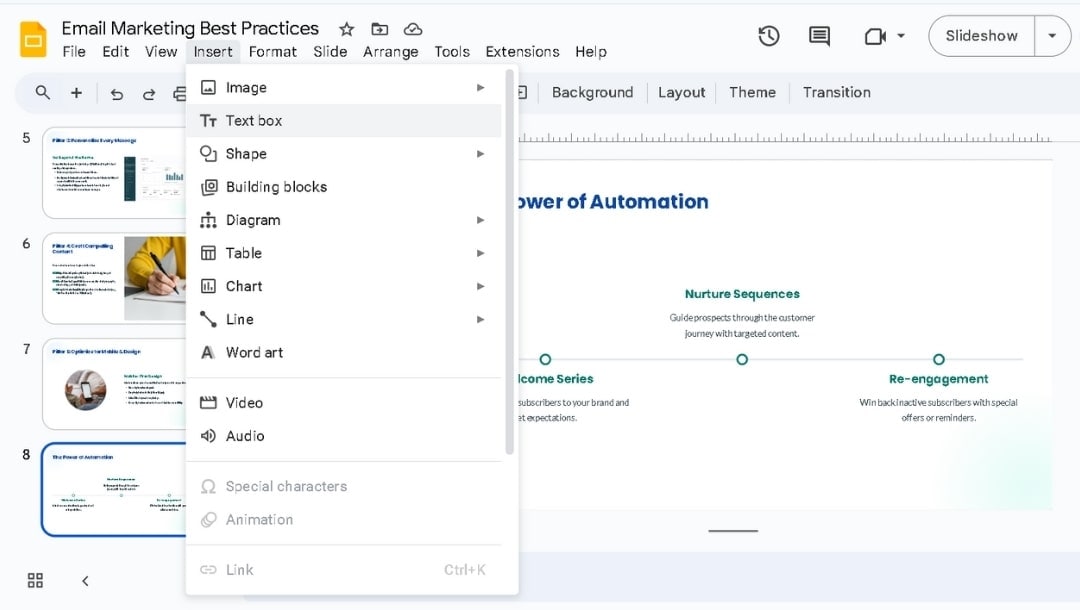Expand the Table submenu
This screenshot has height=610, width=1080.
(x=480, y=253)
